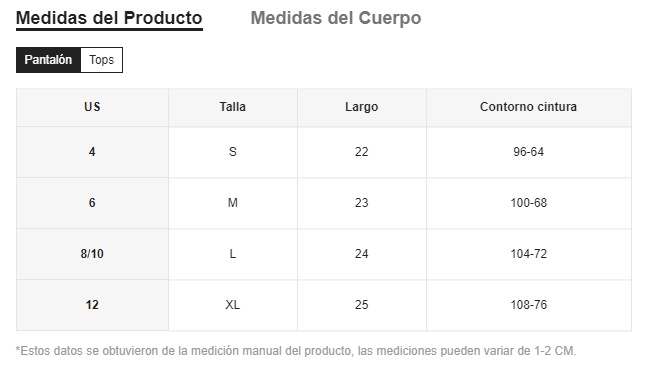Click the M talla cell
The height and width of the screenshot is (371, 646).
pyautogui.click(x=233, y=203)
